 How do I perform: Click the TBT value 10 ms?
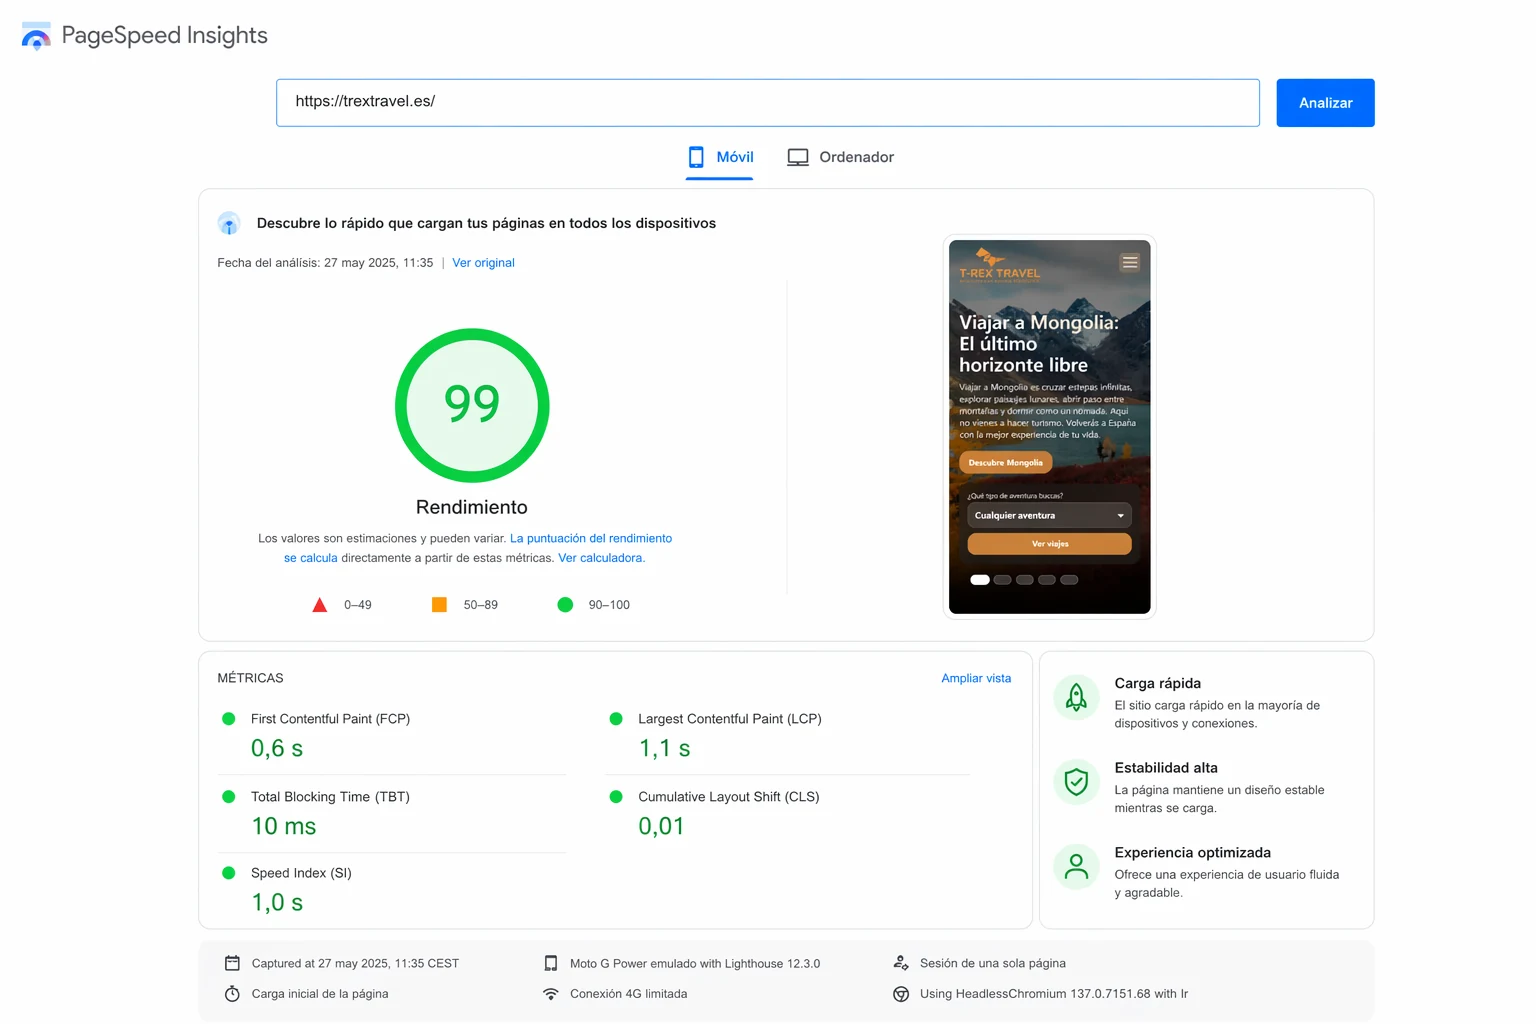[x=284, y=827]
